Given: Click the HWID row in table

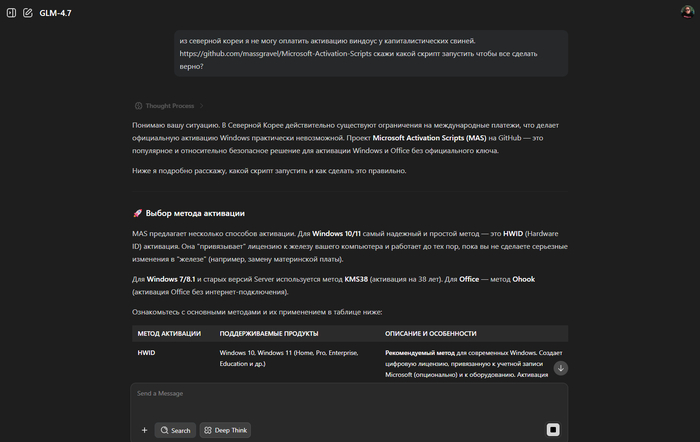Looking at the screenshot, I should point(147,353).
